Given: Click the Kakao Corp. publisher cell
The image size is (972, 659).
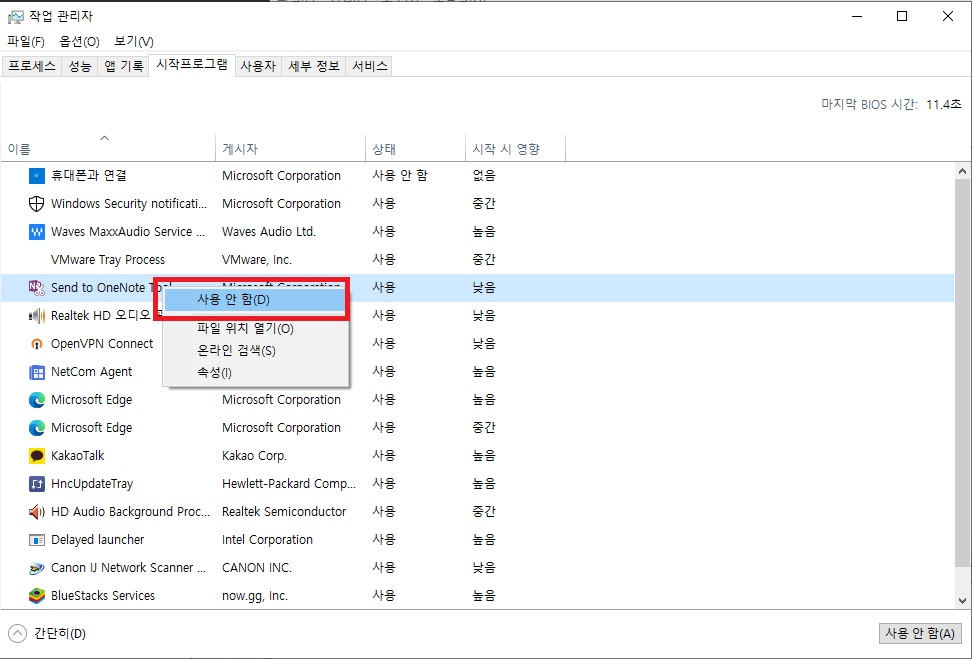Looking at the screenshot, I should (254, 456).
